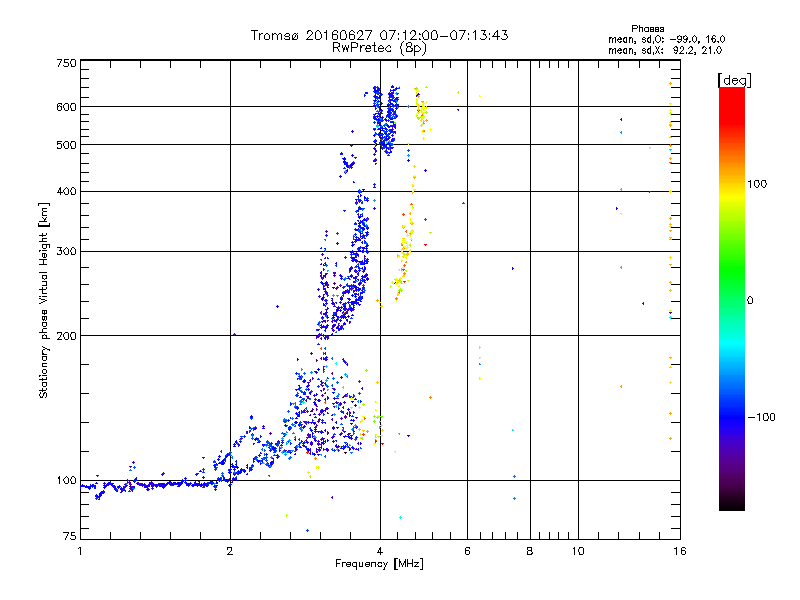800x600 pixels.
Task: Click the colorbar label '100'
Action: [757, 184]
